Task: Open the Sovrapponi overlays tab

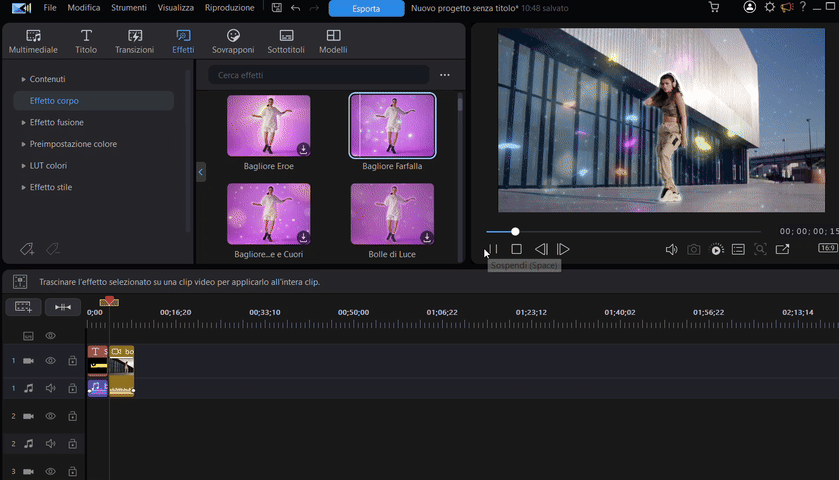Action: 233,42
